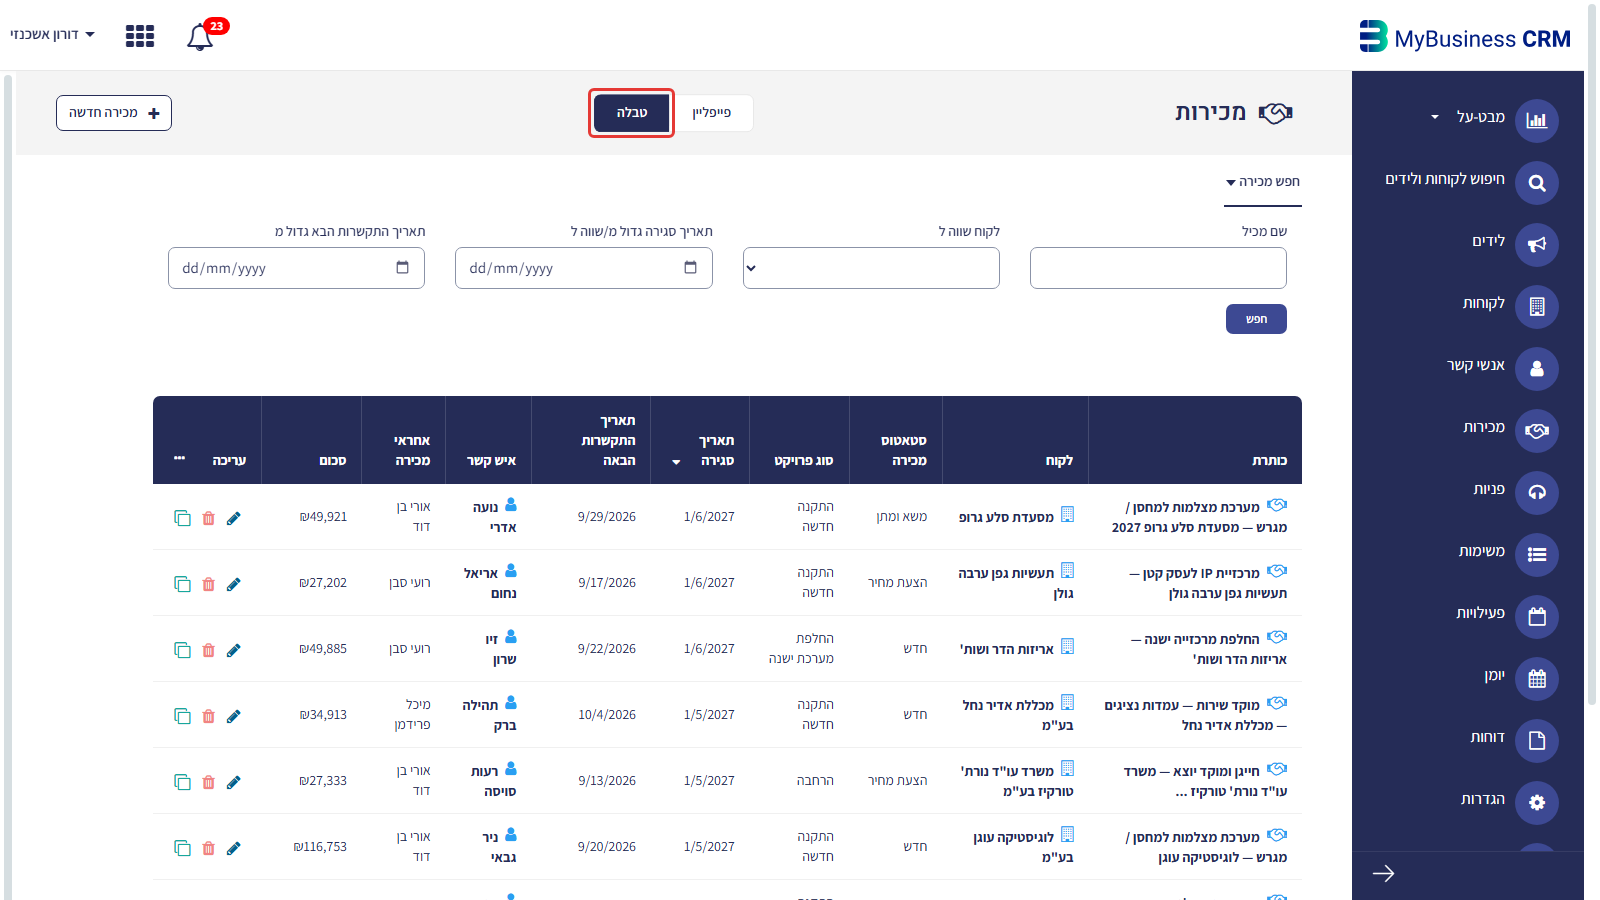Sort by תאריך סגירה column arrow
This screenshot has width=1600, height=900.
pos(676,462)
